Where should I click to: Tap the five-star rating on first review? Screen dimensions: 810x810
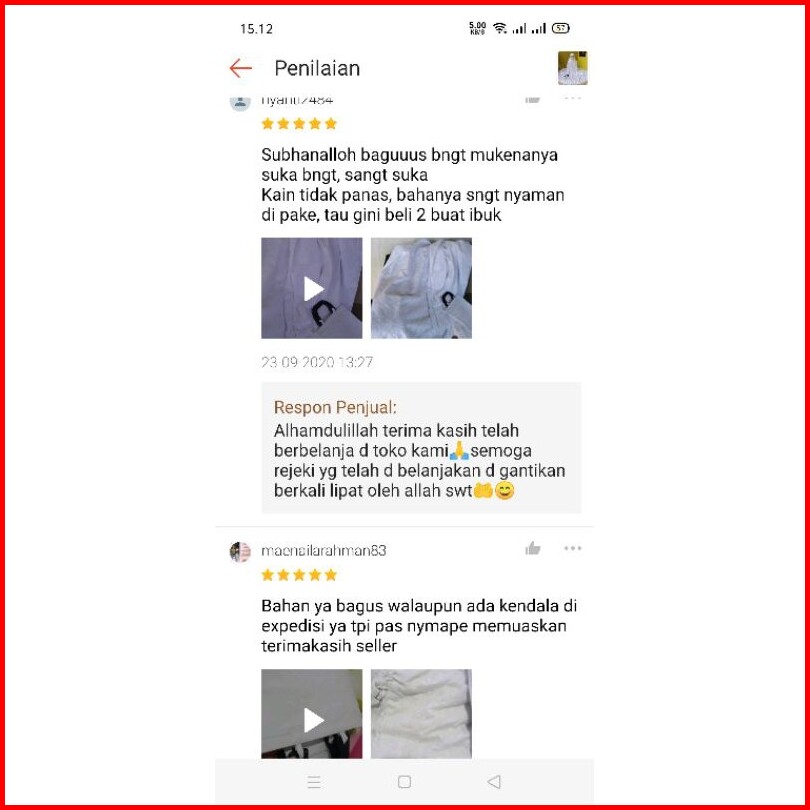pos(299,123)
